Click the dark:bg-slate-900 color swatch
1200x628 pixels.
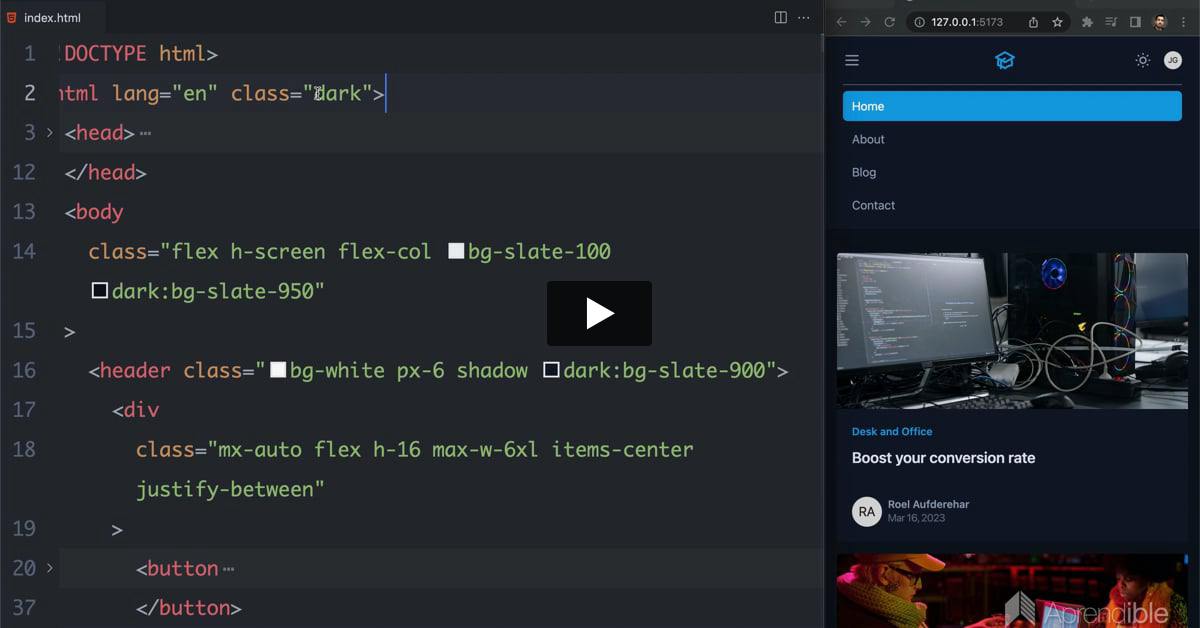click(x=551, y=370)
